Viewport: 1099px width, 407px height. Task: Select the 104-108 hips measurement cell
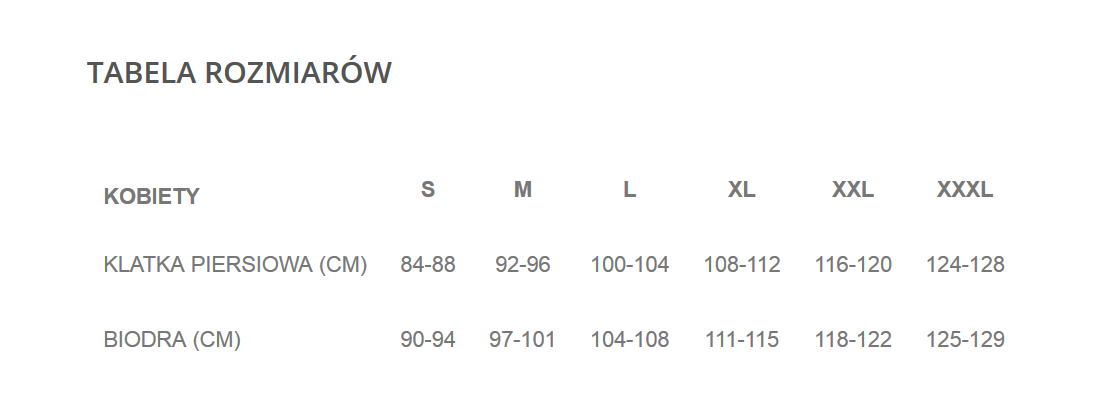630,340
